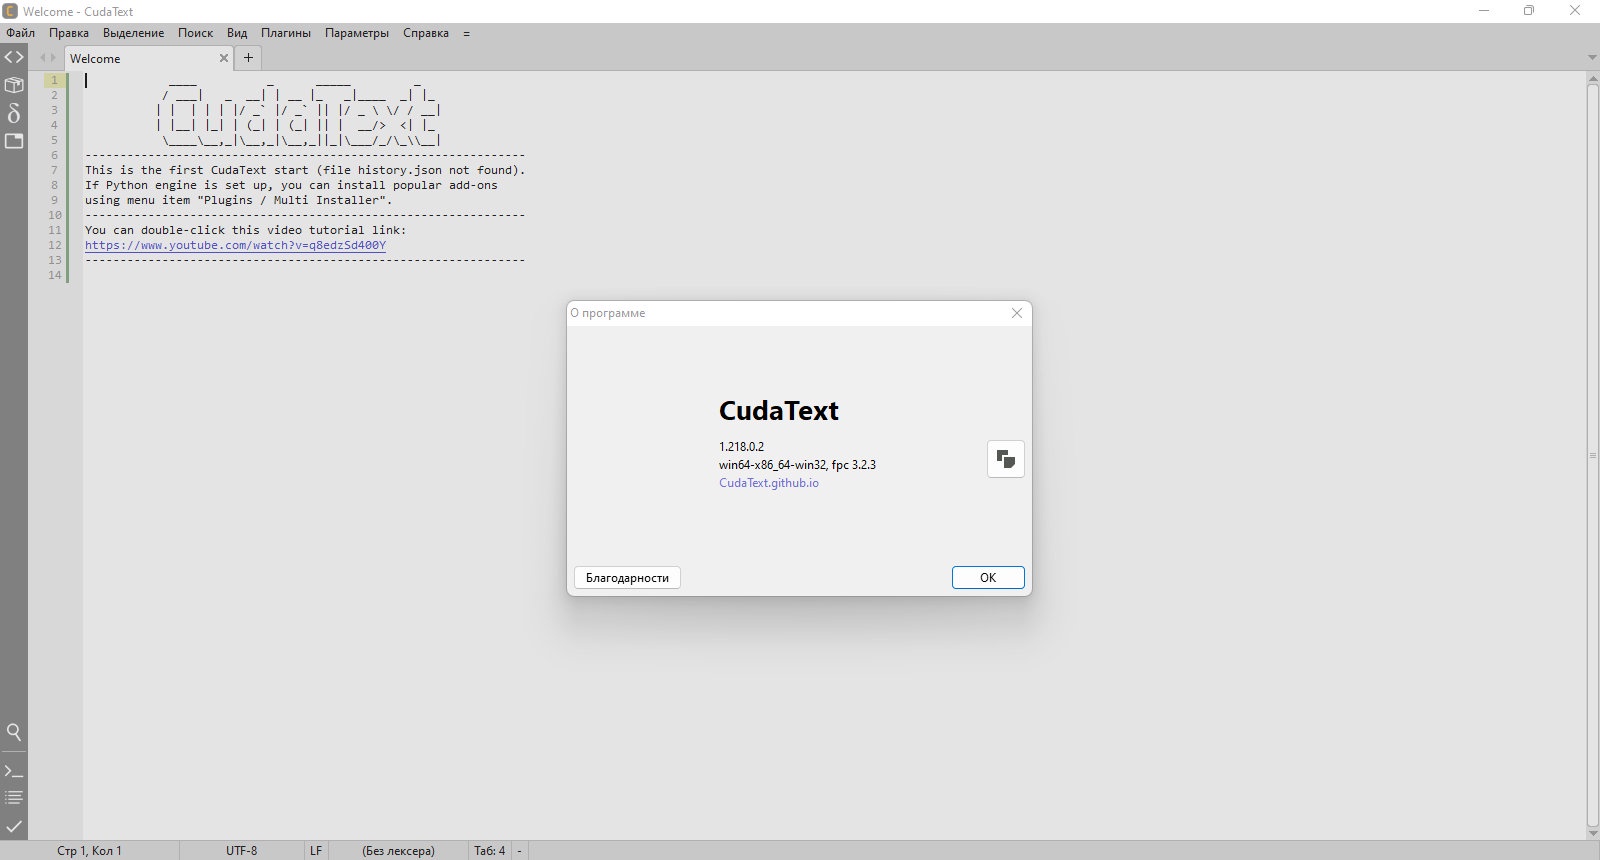Click line number 12 in the gutter

(54, 245)
